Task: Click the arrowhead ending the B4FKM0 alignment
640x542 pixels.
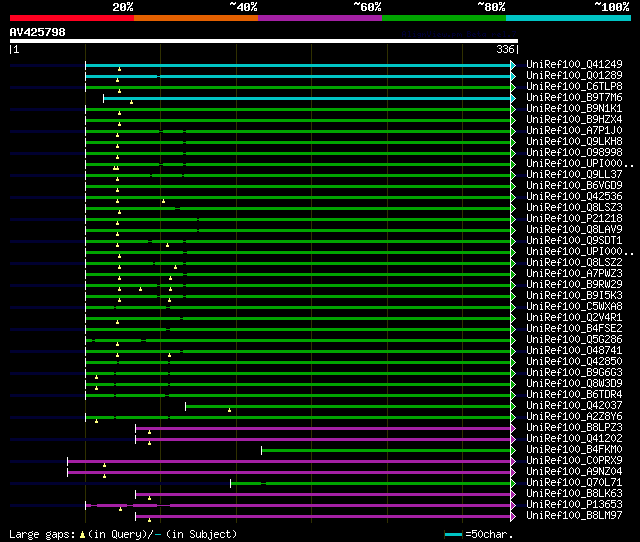Action: pos(514,450)
